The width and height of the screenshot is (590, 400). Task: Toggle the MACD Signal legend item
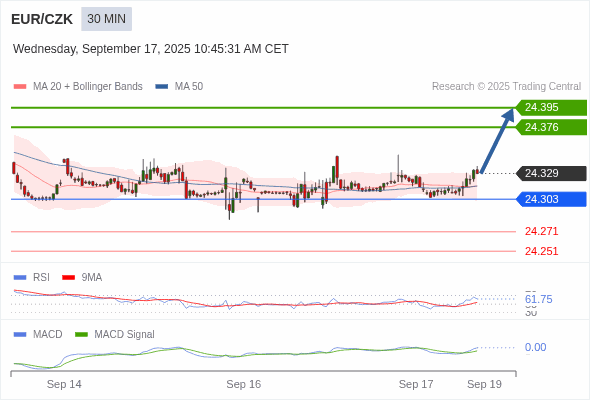coord(115,334)
